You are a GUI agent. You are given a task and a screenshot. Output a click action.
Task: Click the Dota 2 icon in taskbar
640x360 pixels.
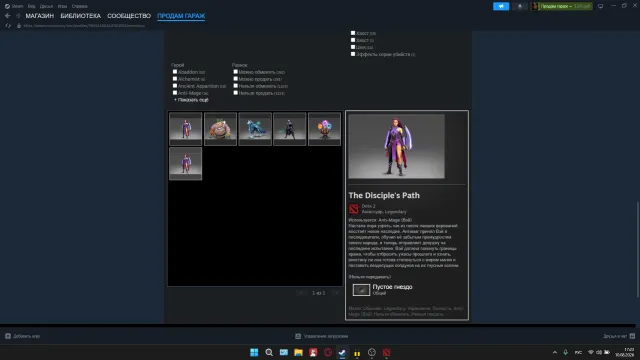click(x=386, y=352)
